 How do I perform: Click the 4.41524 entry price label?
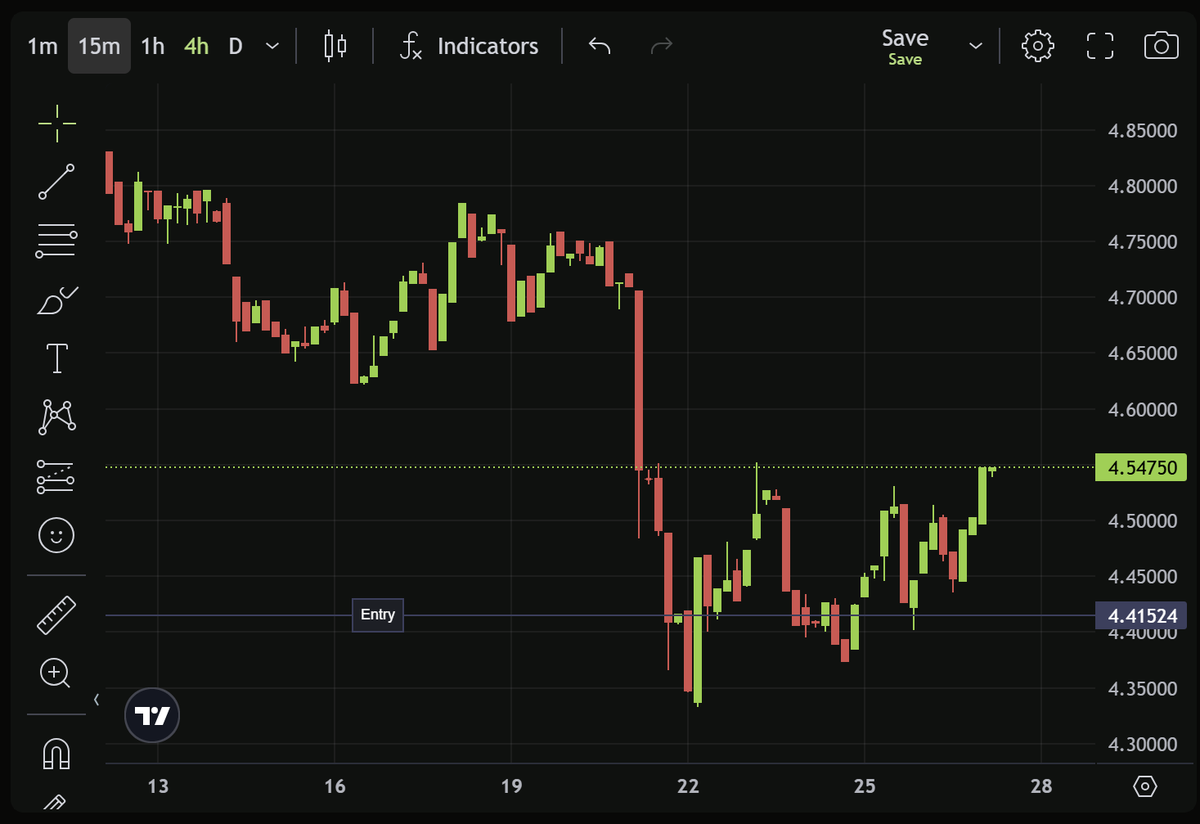(x=1142, y=615)
